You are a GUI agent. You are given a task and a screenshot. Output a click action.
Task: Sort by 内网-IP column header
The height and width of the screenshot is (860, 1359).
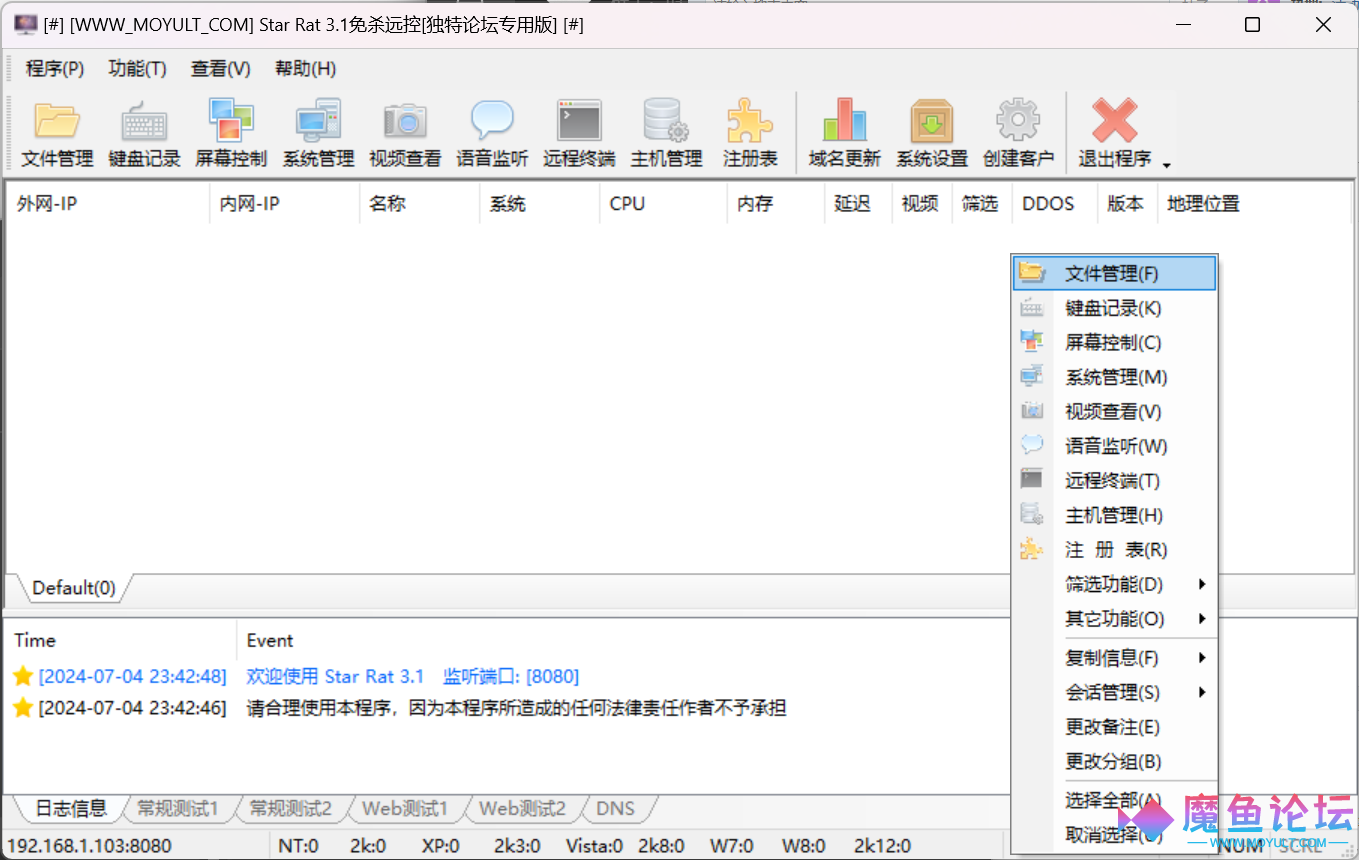click(284, 203)
